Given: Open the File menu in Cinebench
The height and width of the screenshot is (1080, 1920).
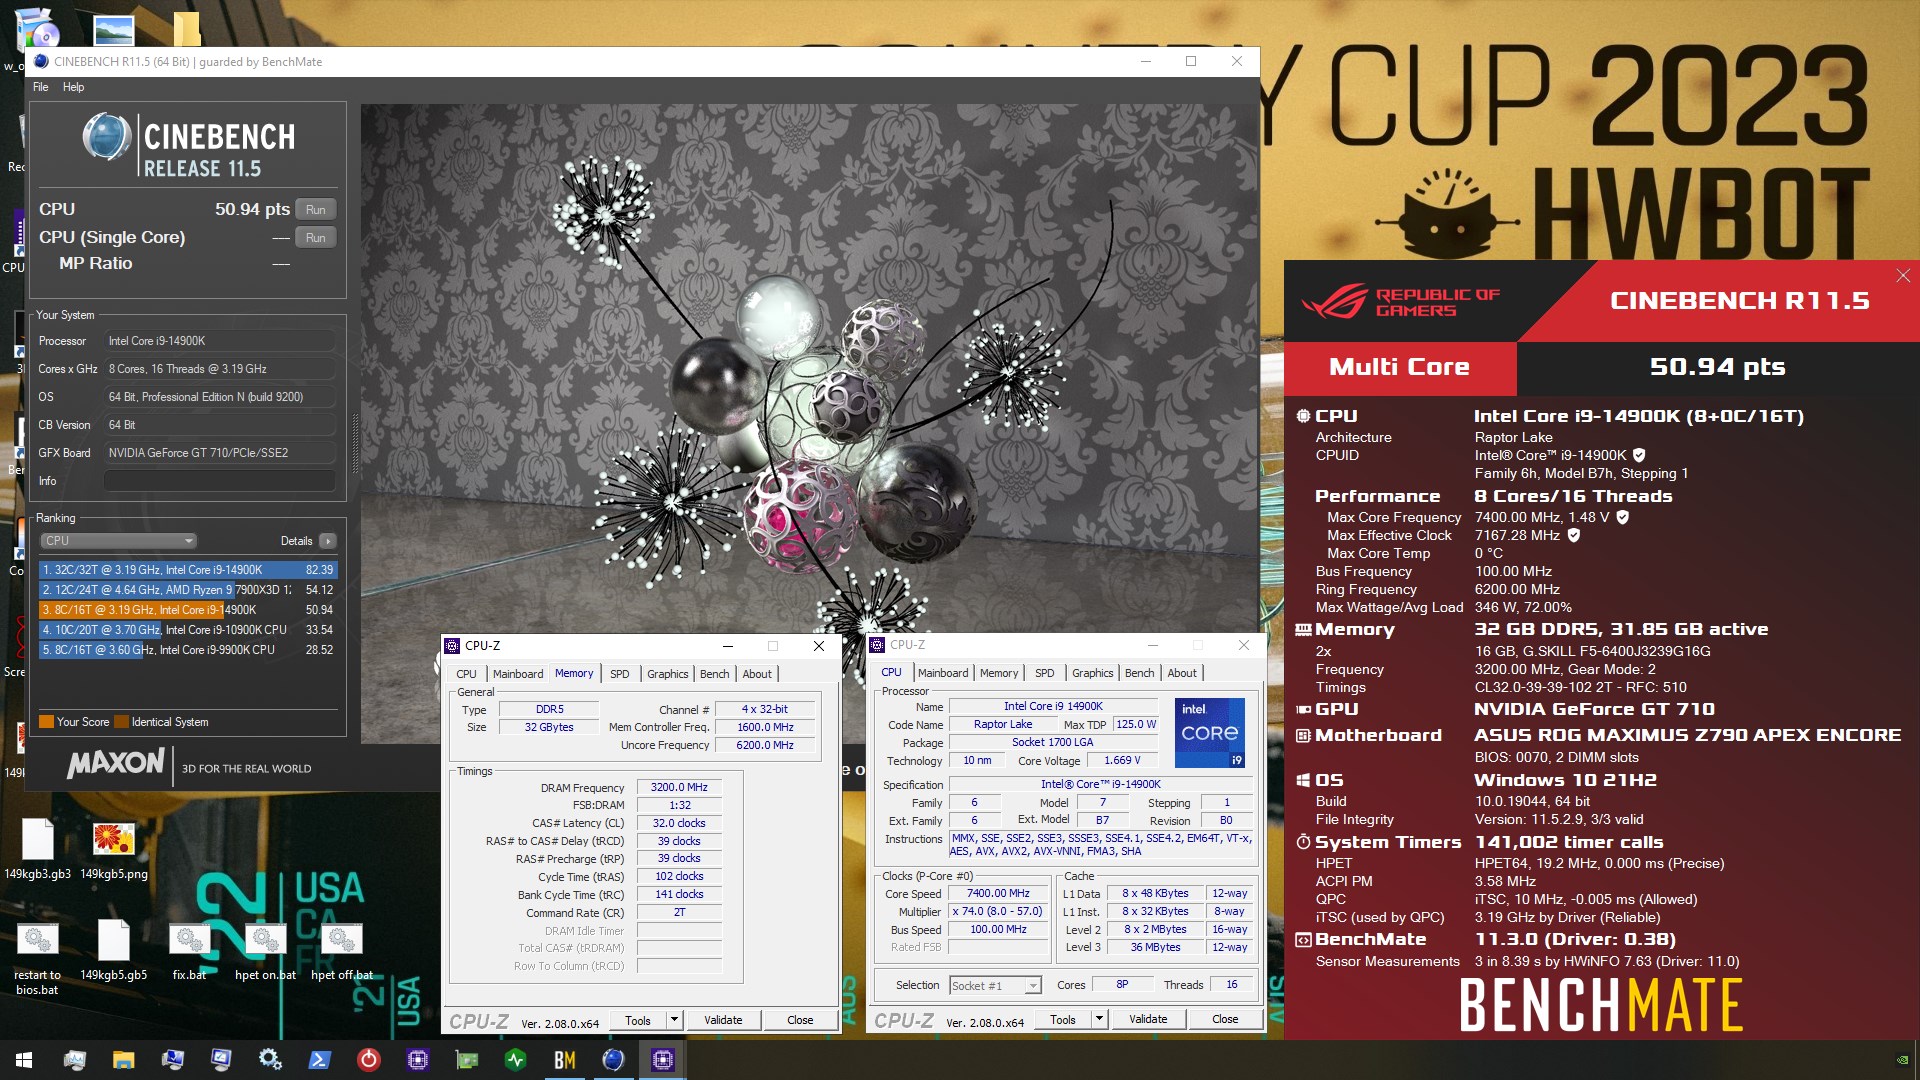Looking at the screenshot, I should click(40, 87).
